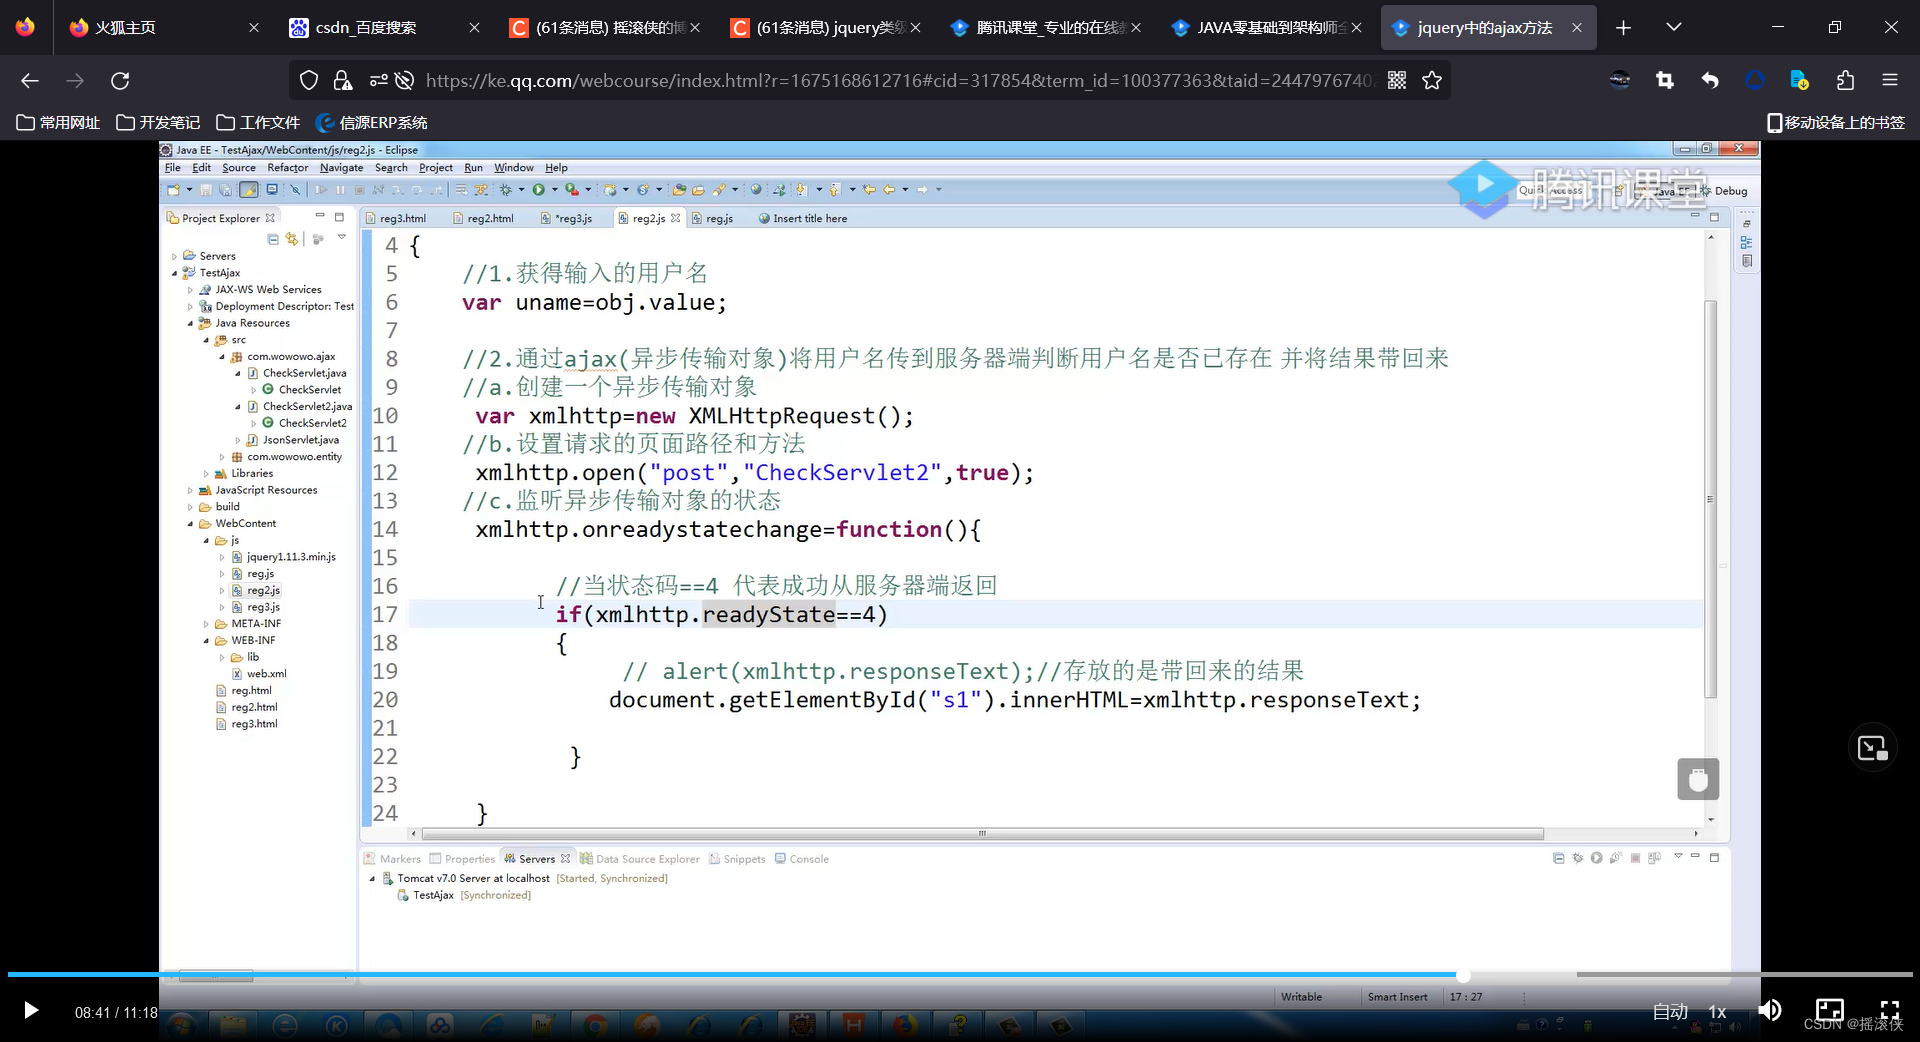Enter video fullscreen mode
The width and height of the screenshot is (1920, 1042).
(1889, 1010)
